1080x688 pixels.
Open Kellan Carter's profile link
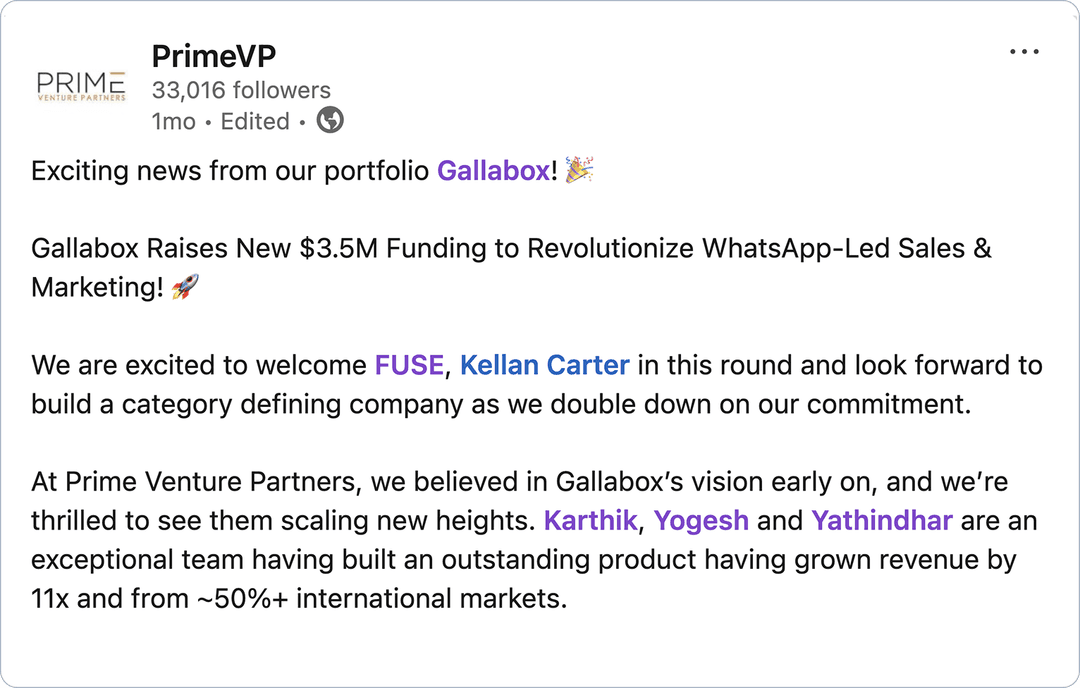click(544, 365)
